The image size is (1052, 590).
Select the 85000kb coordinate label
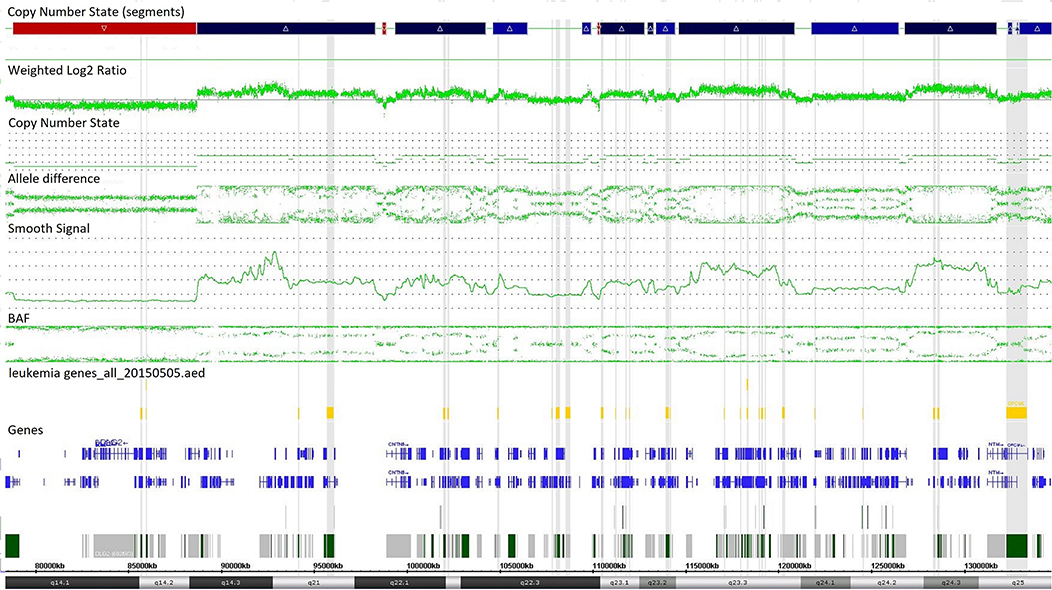pos(142,566)
